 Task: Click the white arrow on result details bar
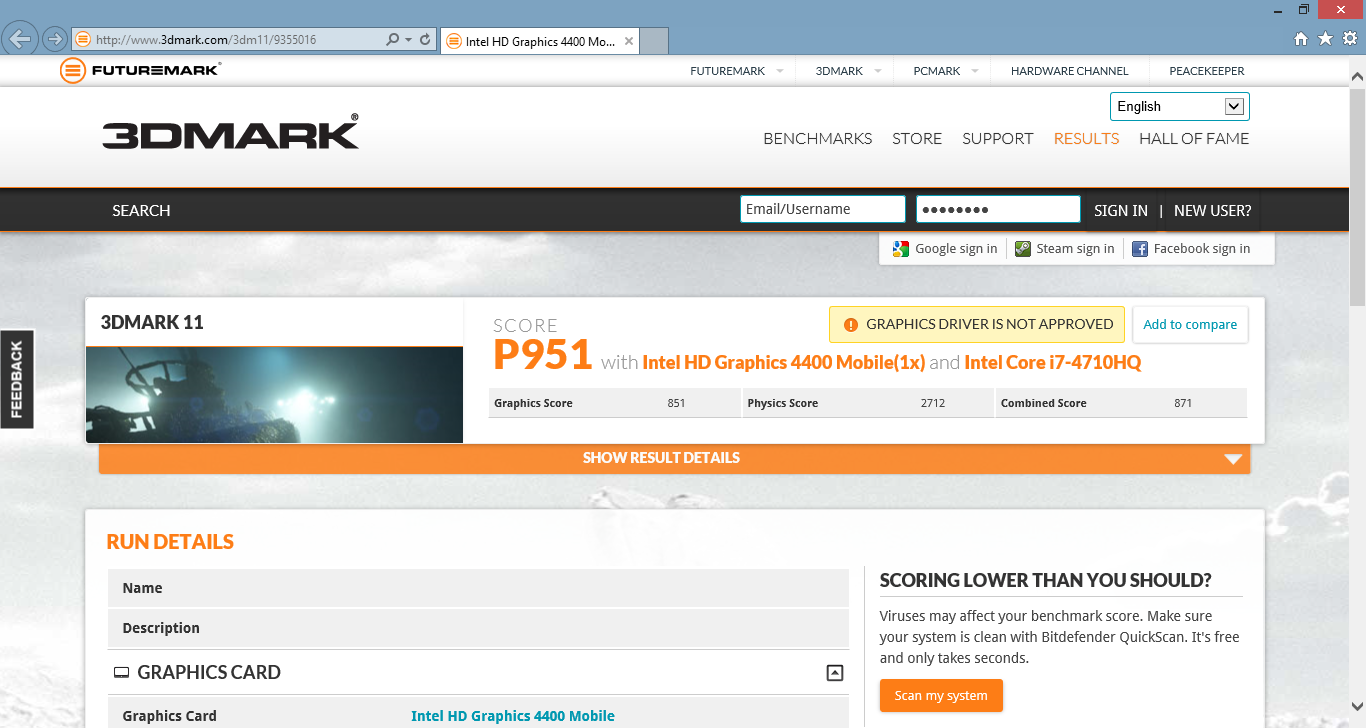[1233, 459]
